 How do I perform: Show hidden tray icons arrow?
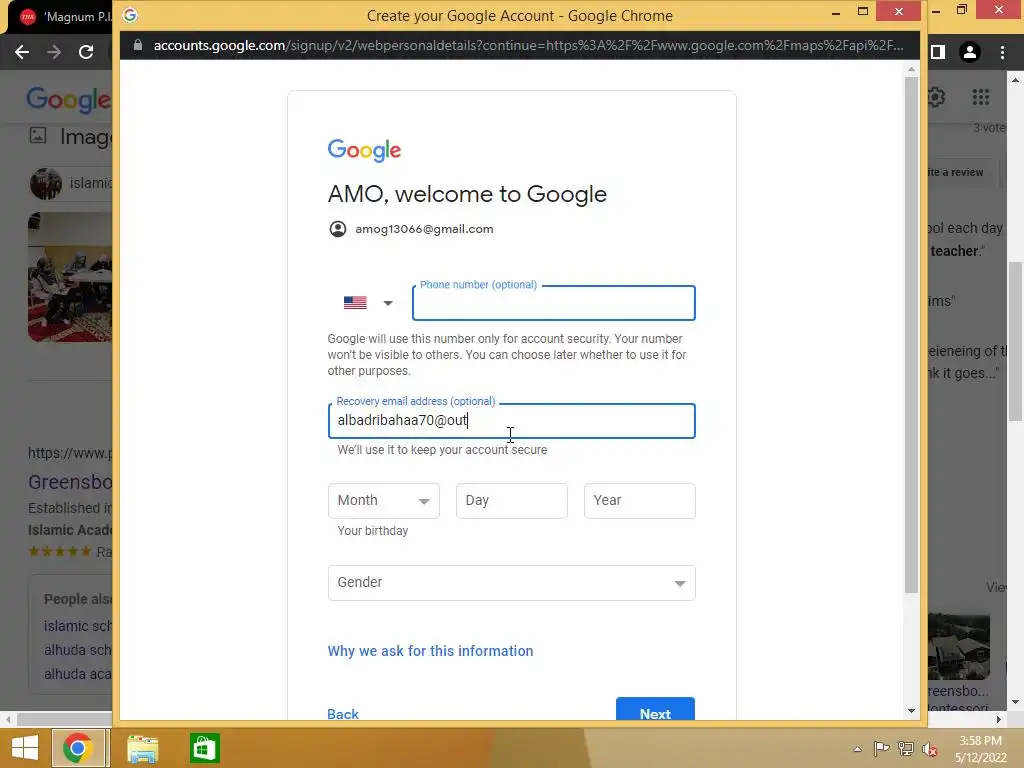pyautogui.click(x=857, y=749)
